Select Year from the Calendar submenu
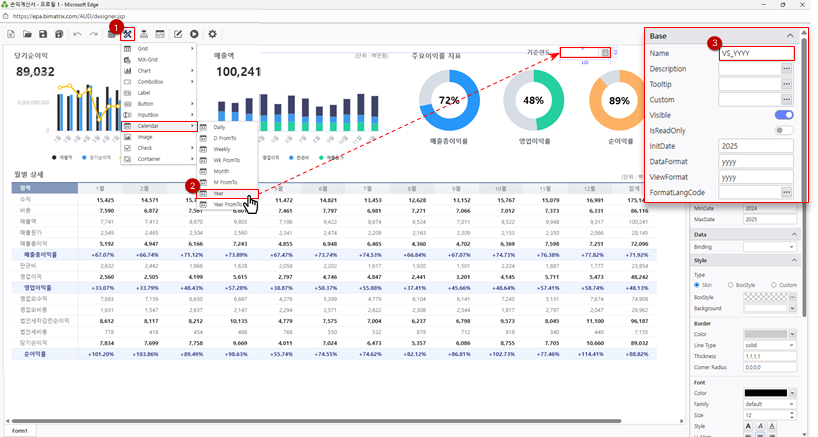818x437 pixels. 219,193
